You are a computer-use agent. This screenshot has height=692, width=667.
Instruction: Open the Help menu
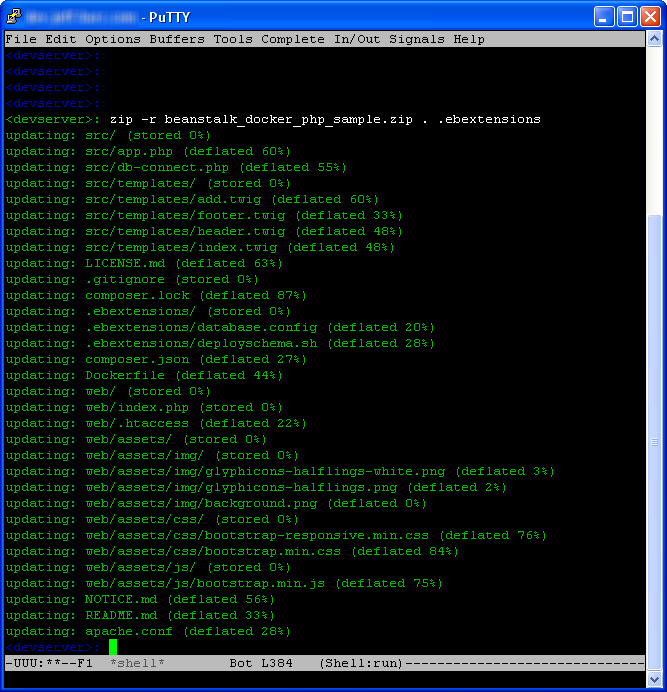pos(469,39)
